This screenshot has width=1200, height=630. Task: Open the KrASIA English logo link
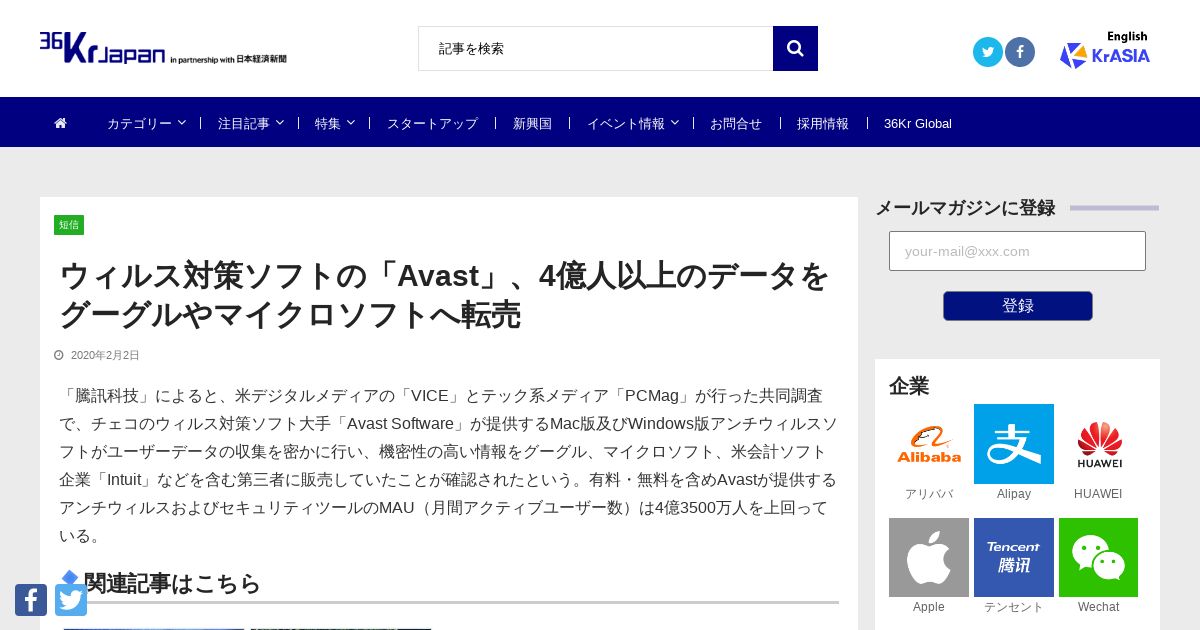(x=1105, y=50)
